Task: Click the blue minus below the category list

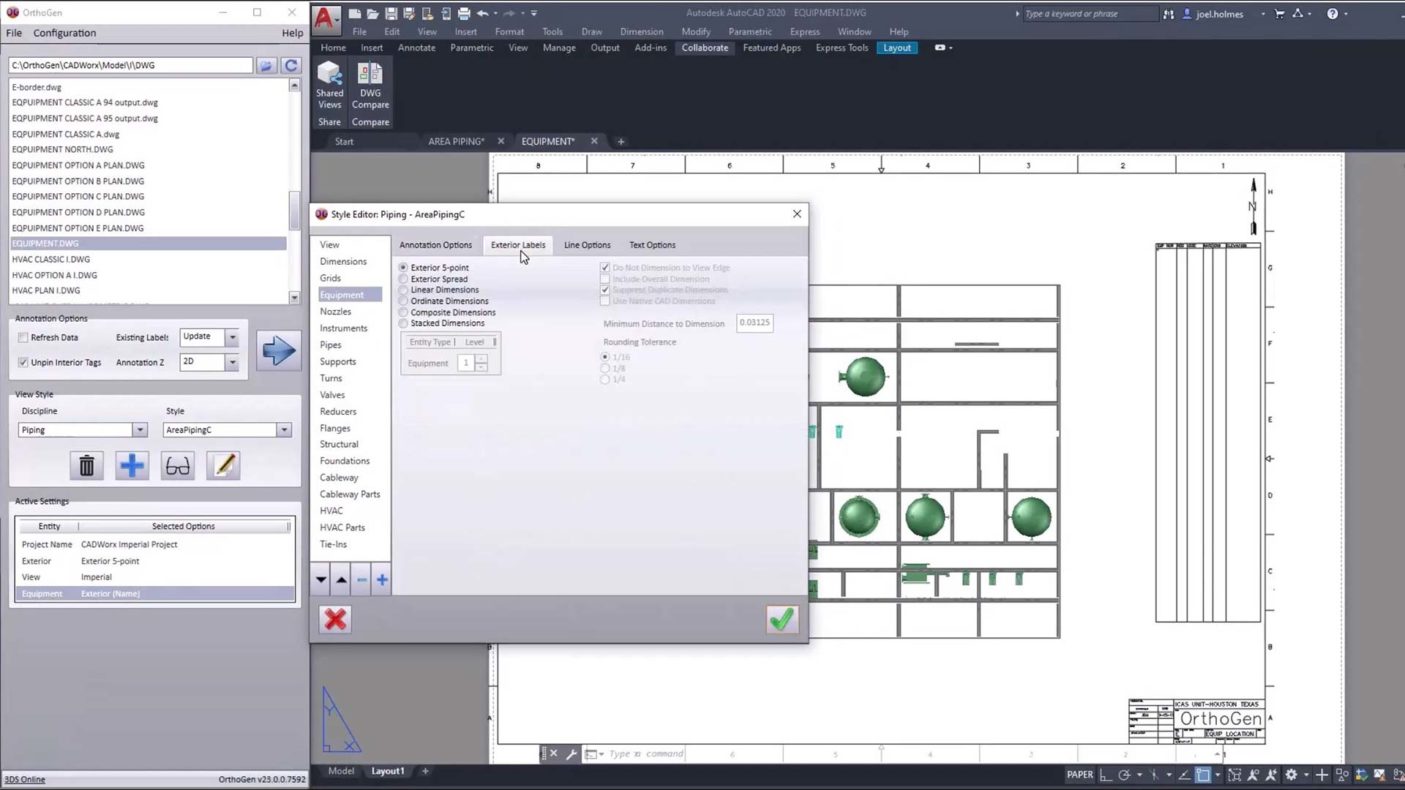Action: (362, 580)
